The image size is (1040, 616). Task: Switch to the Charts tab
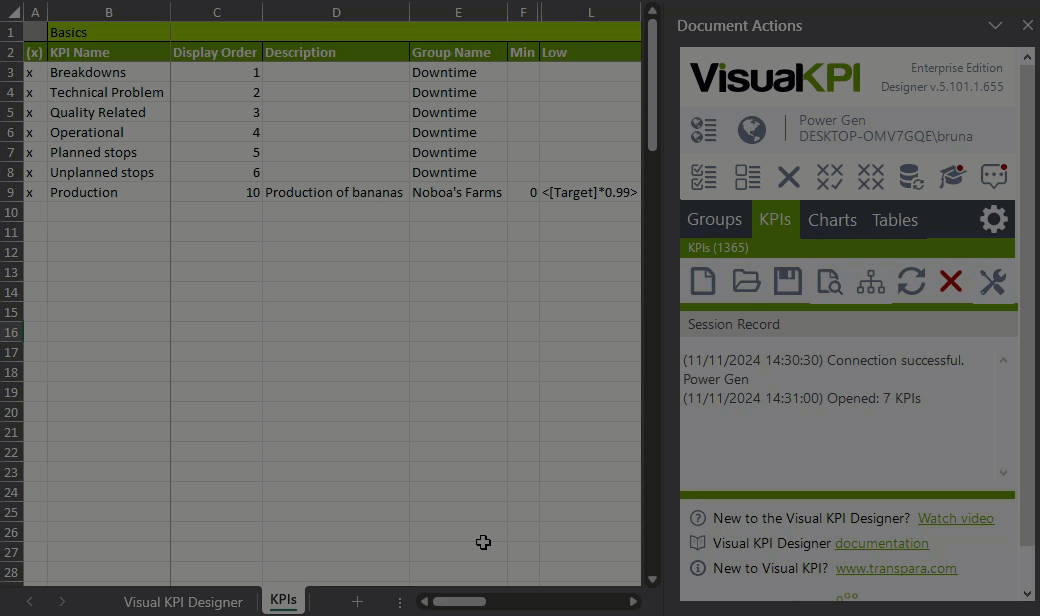click(832, 220)
